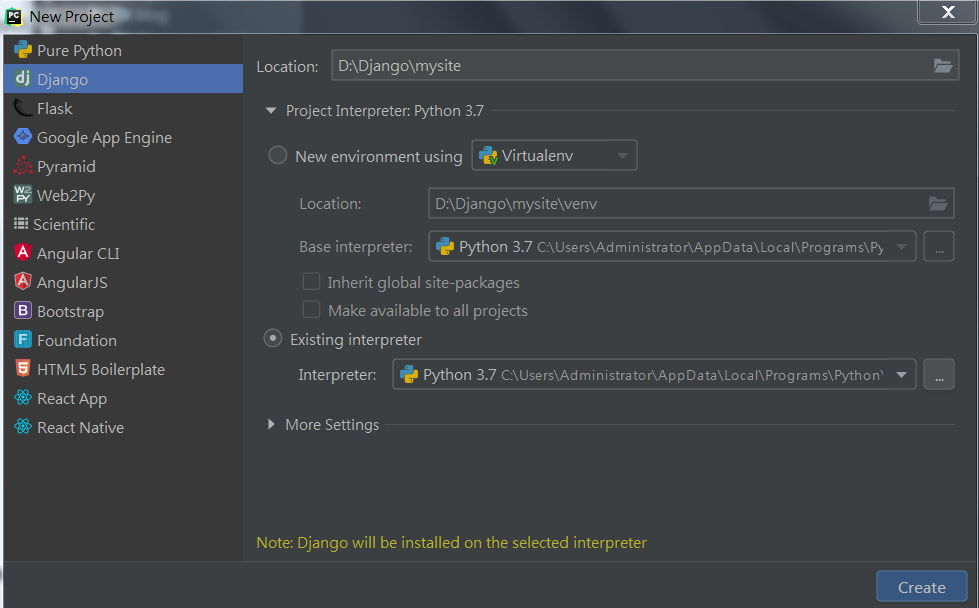Click the Angular CLI shield icon
This screenshot has width=979, height=608.
point(22,252)
